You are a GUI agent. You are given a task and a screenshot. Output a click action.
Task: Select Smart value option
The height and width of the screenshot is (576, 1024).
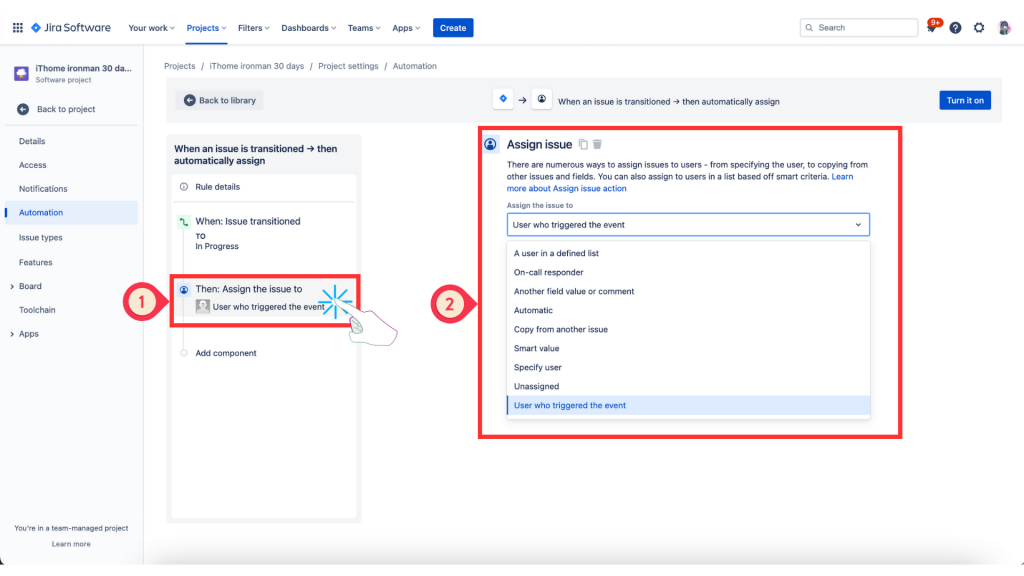tap(688, 348)
